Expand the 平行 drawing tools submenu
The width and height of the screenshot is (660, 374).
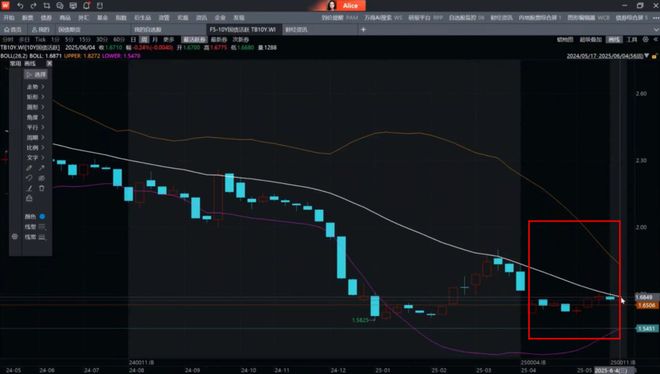coord(35,127)
